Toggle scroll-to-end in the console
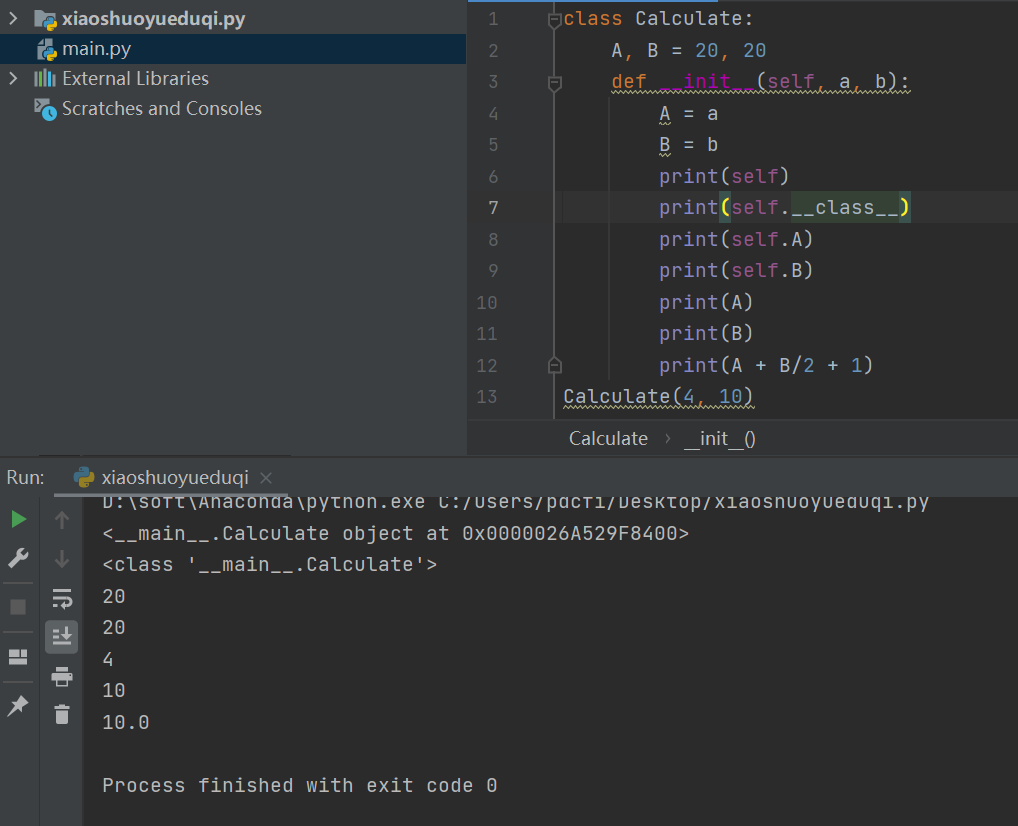1018x826 pixels. [x=62, y=636]
